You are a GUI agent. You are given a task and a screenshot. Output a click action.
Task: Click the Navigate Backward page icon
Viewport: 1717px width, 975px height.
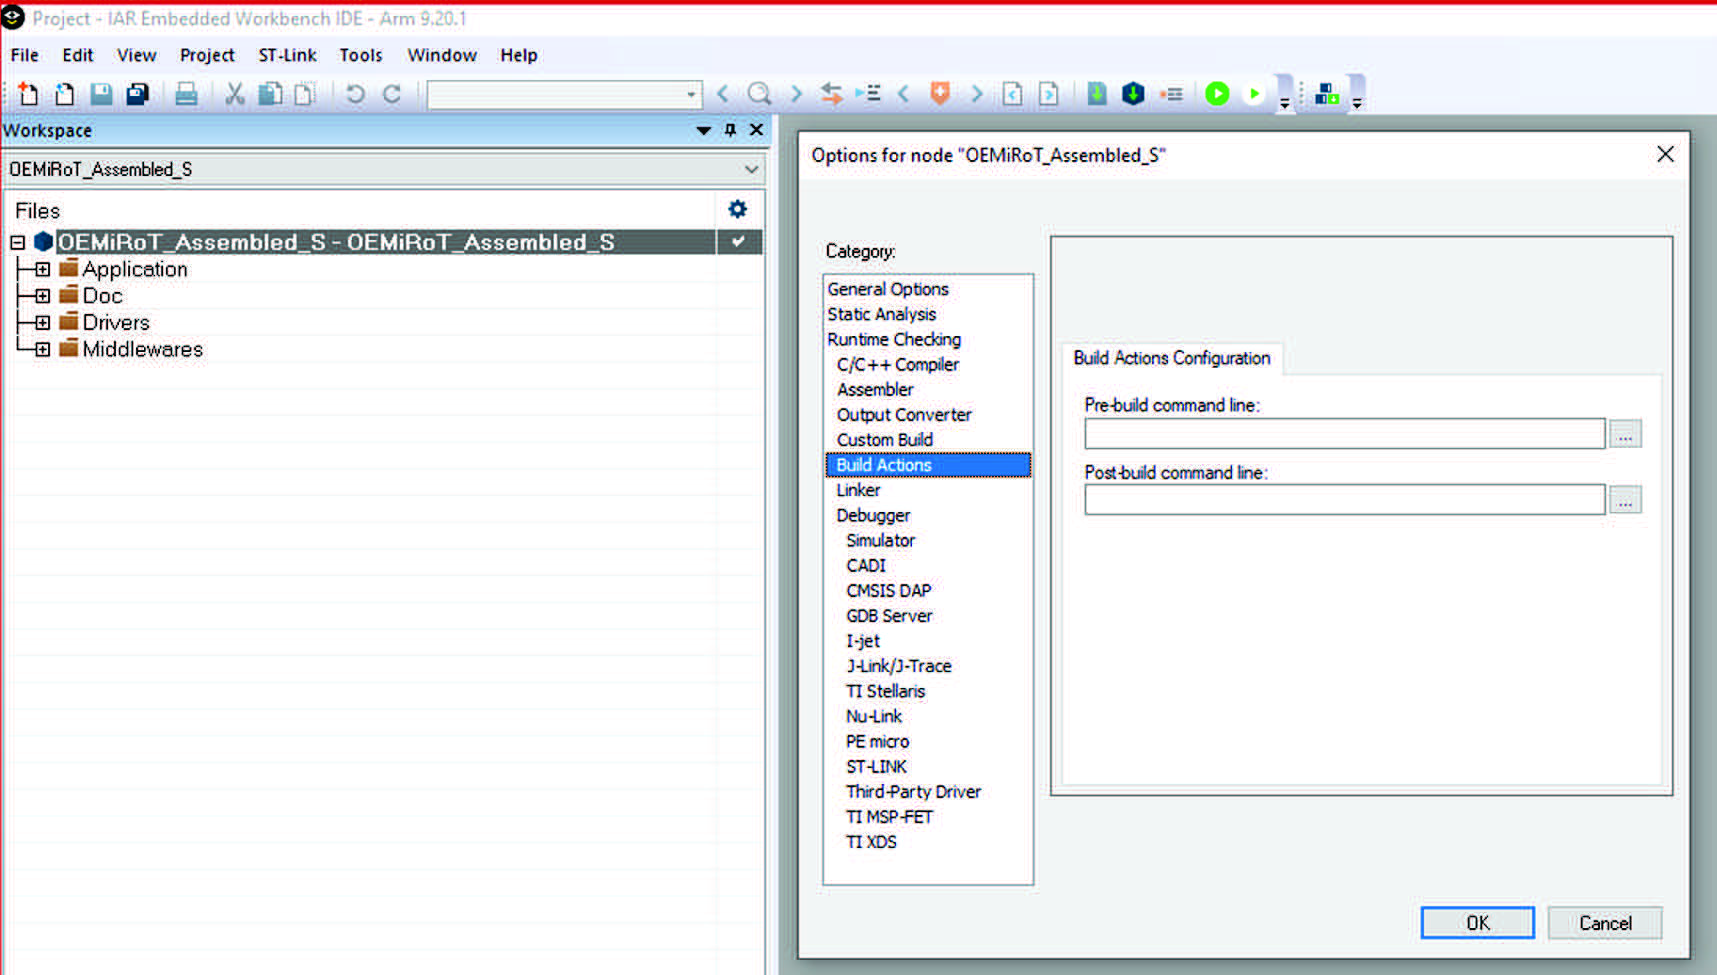pos(1012,94)
